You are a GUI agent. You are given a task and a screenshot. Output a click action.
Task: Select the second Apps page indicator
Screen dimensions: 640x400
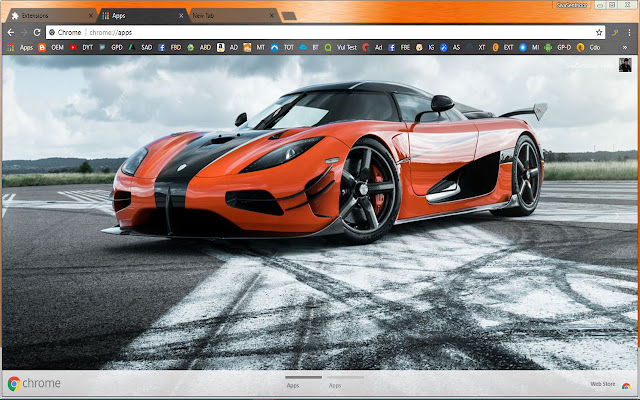(345, 382)
